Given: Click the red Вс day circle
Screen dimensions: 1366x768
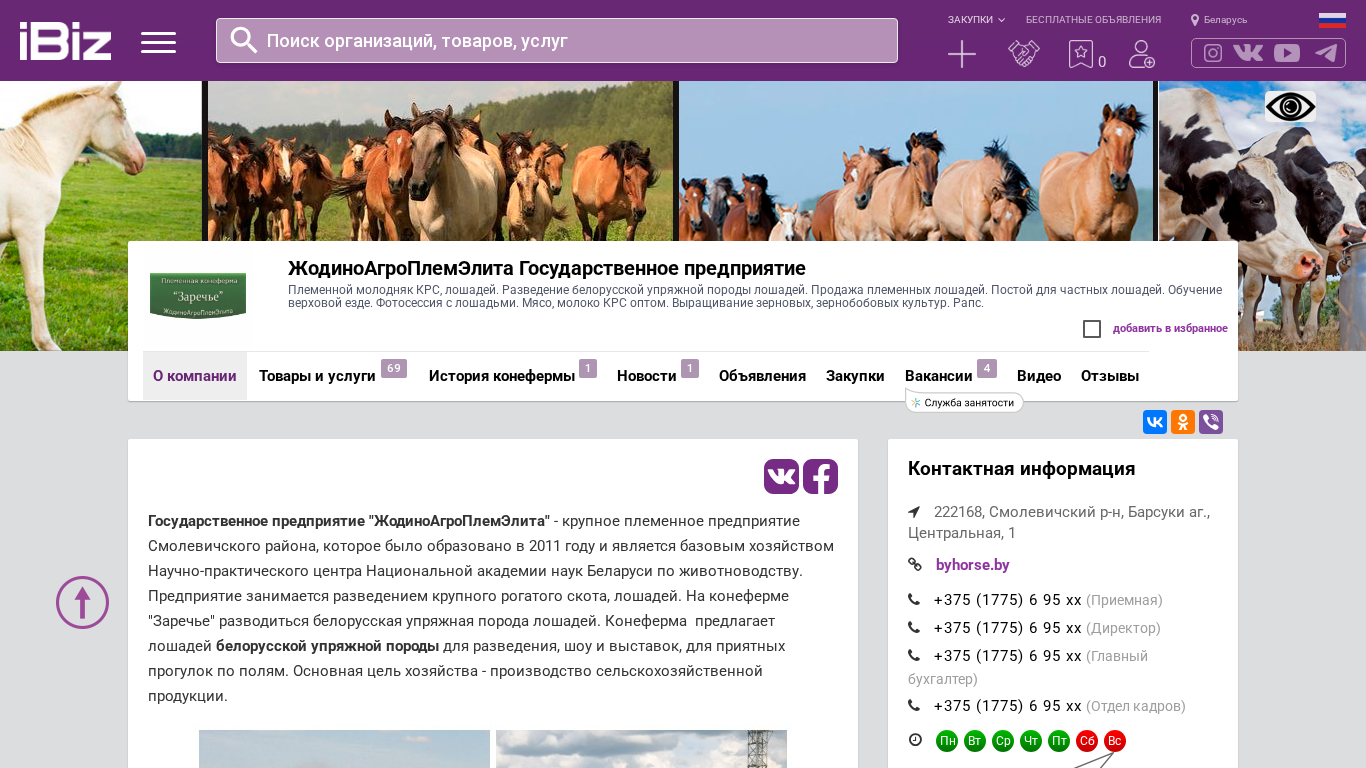Looking at the screenshot, I should point(1115,741).
